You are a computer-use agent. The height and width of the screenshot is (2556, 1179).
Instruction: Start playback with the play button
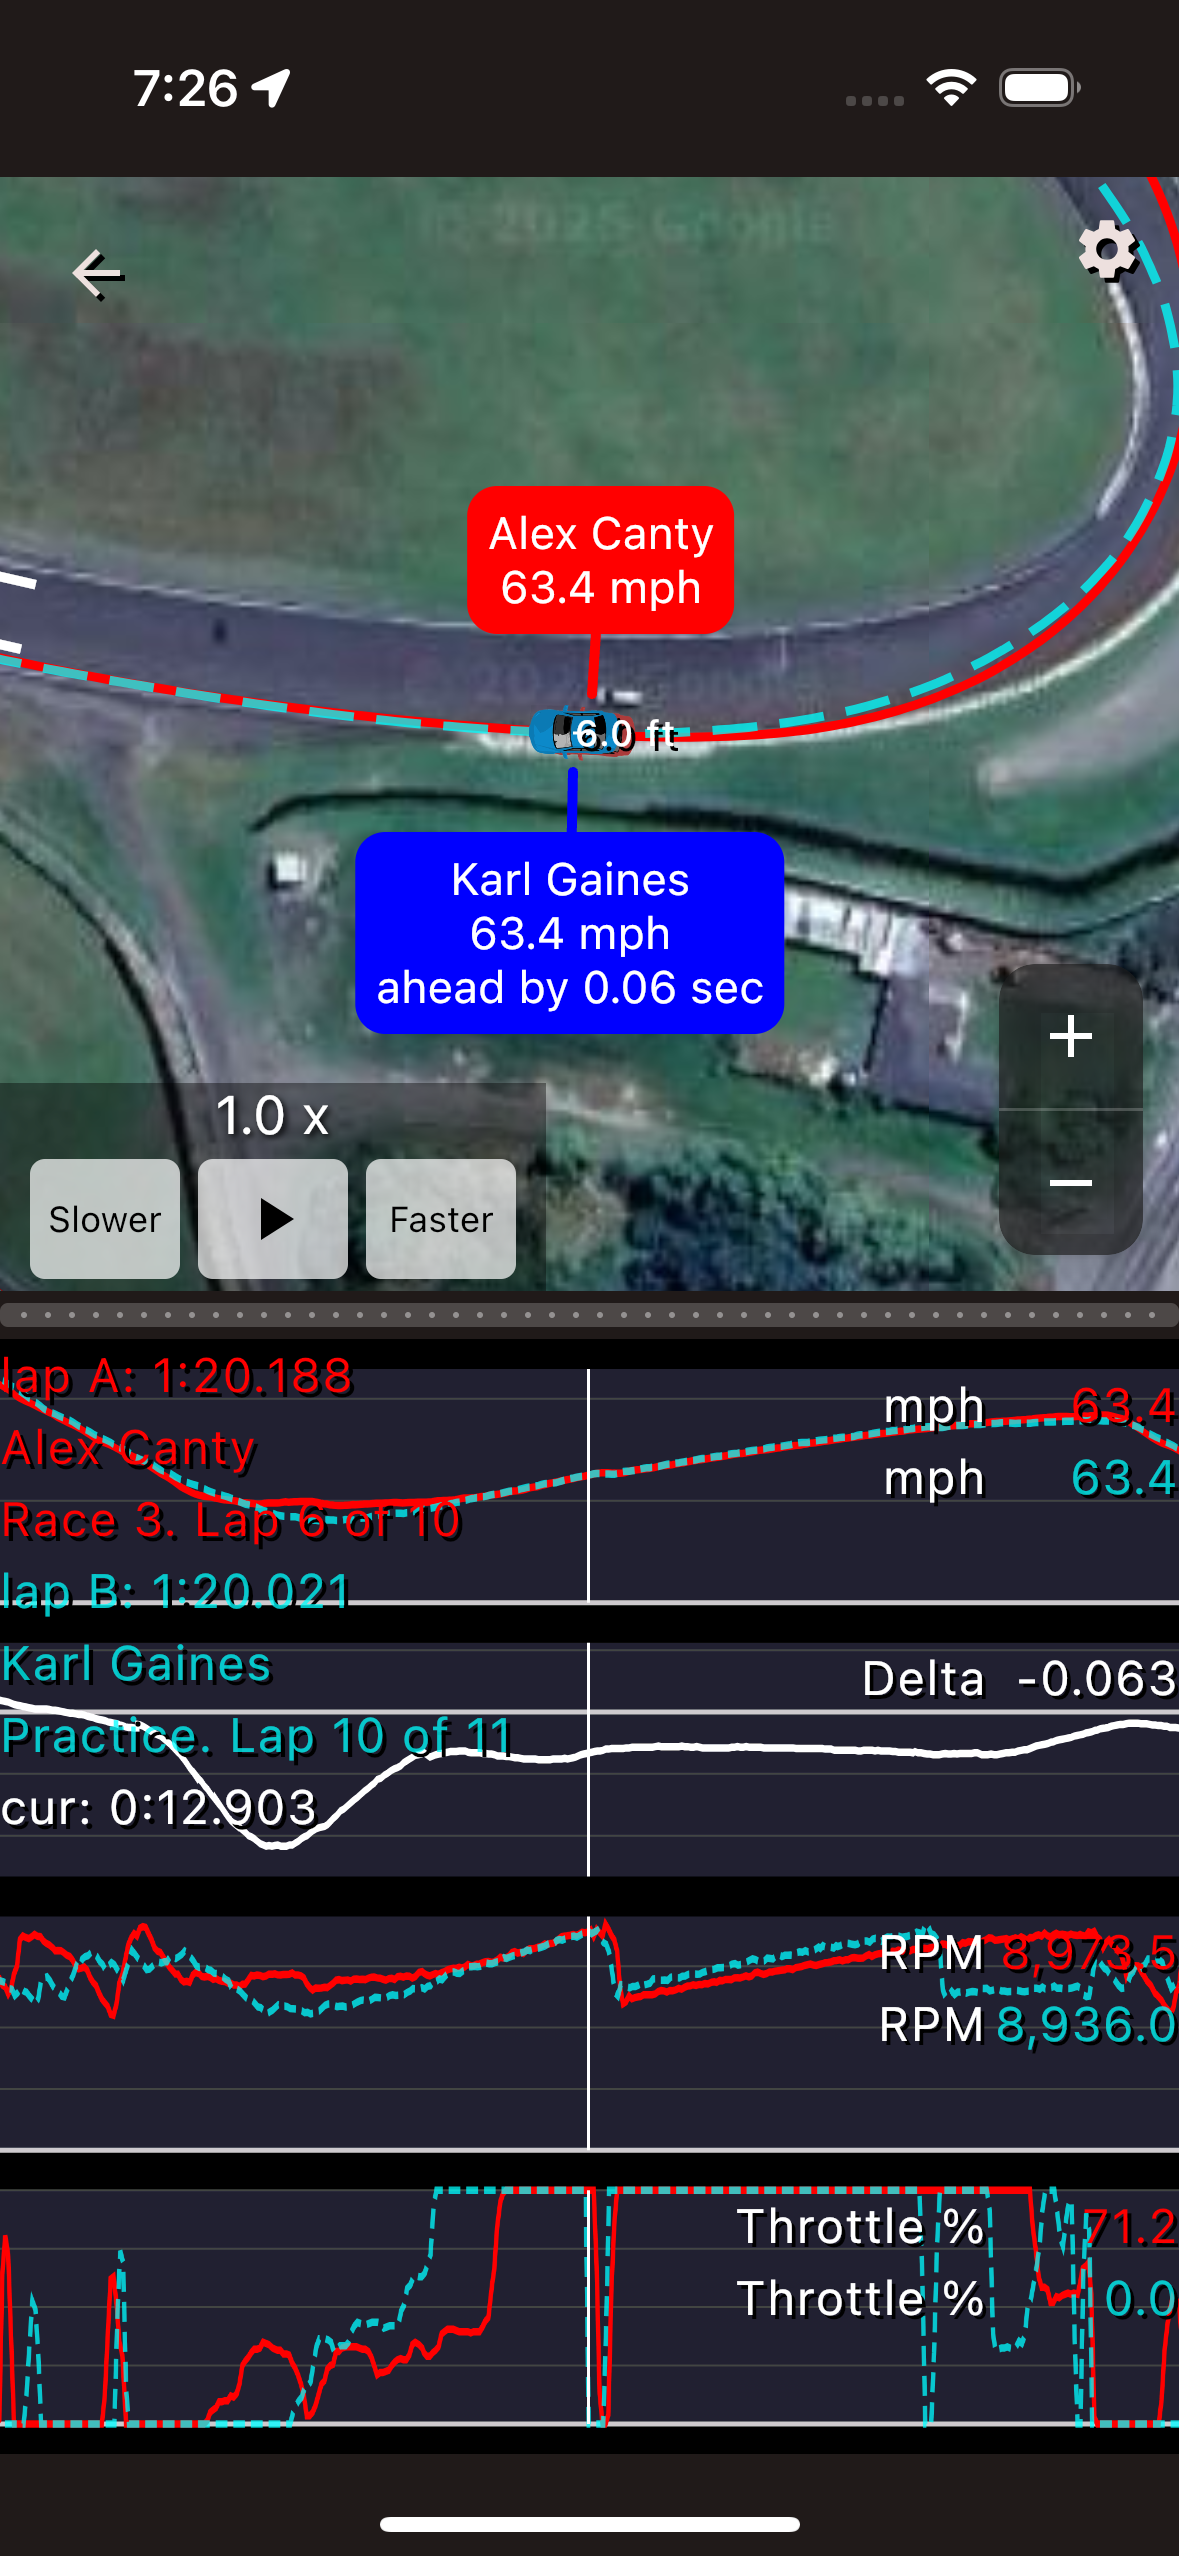point(273,1219)
